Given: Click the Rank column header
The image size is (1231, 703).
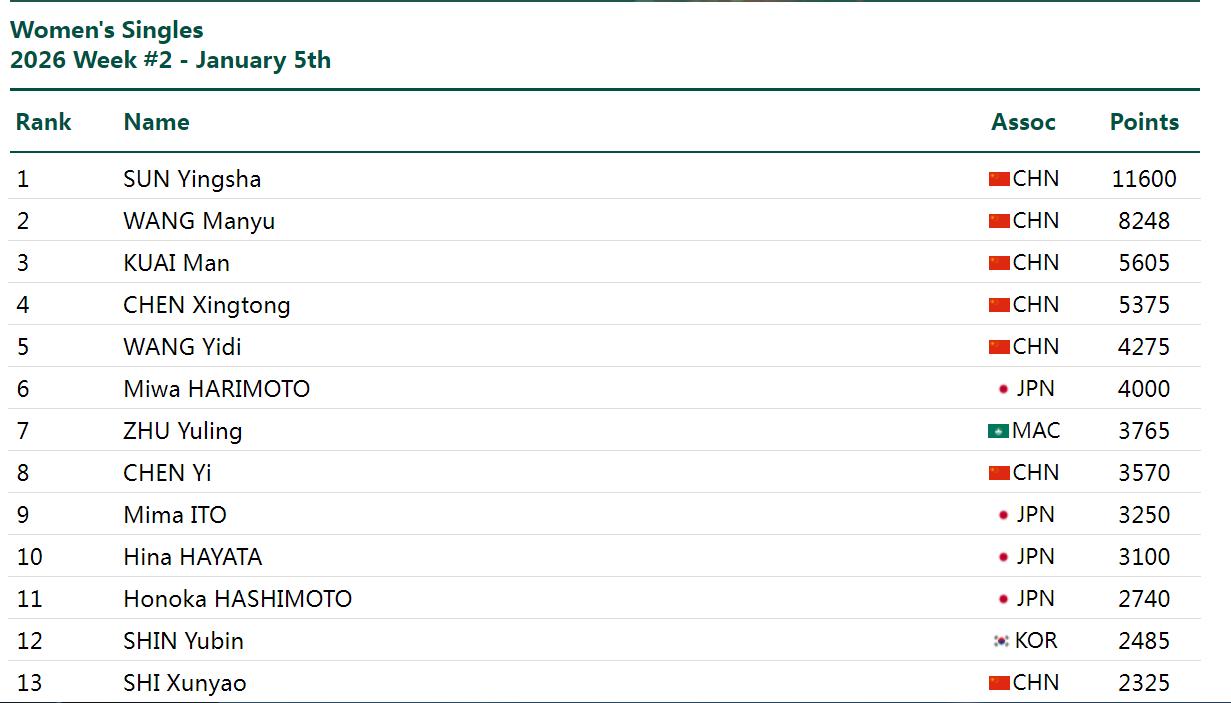Looking at the screenshot, I should (44, 122).
